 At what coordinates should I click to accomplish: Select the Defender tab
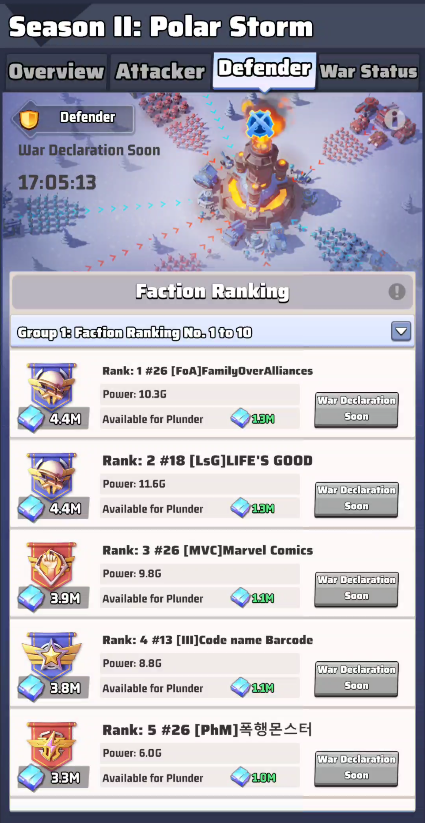pyautogui.click(x=264, y=70)
